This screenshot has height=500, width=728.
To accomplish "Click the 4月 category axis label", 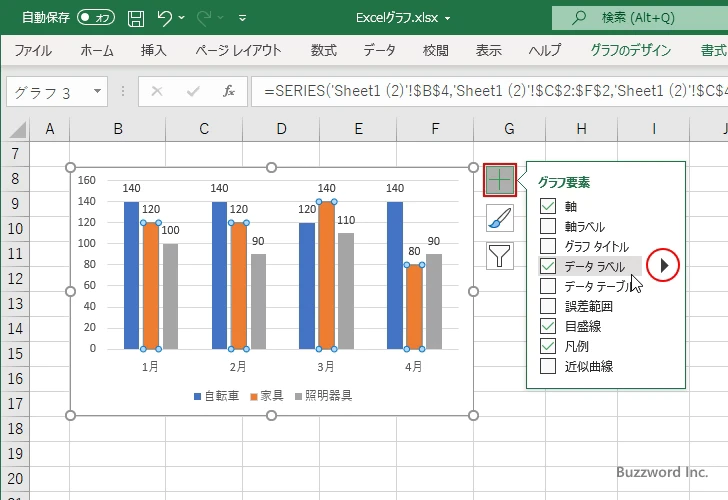I will point(414,367).
